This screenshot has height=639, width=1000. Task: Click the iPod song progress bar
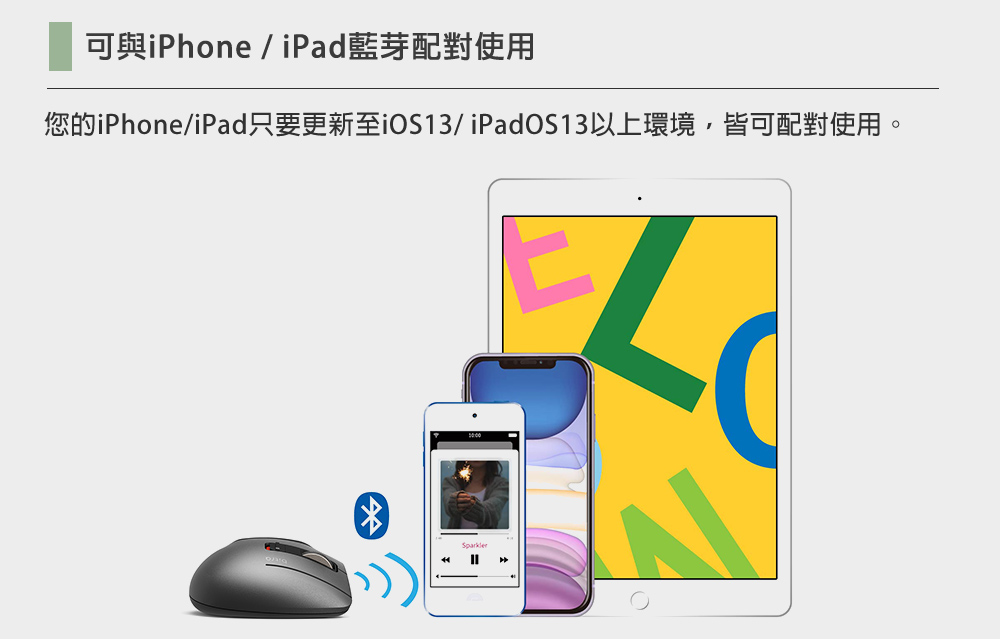pyautogui.click(x=475, y=533)
